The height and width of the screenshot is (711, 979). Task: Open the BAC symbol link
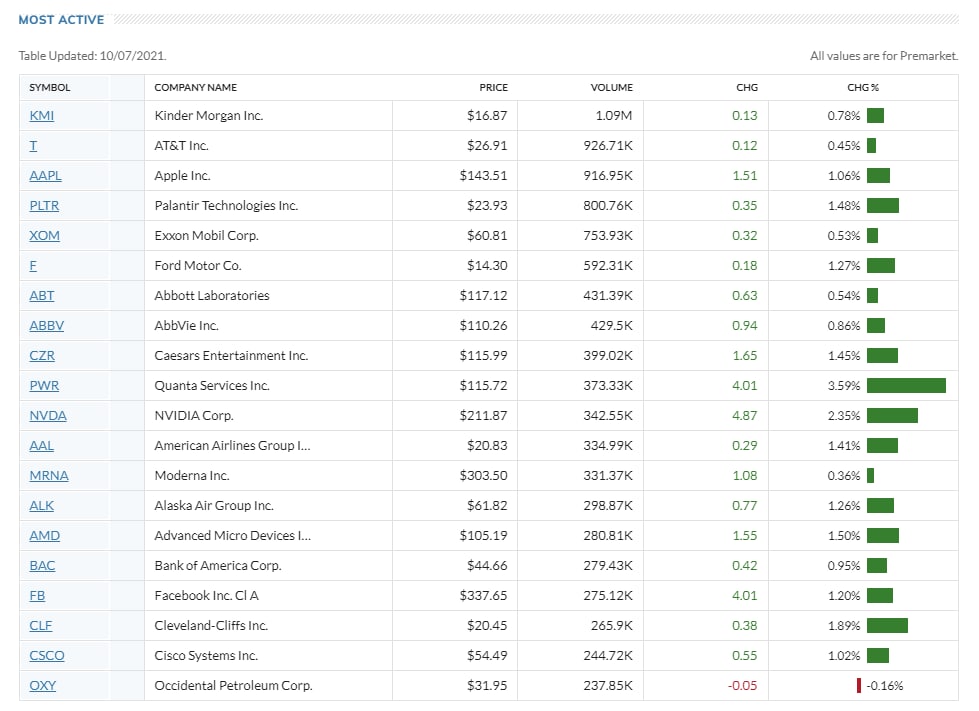(x=42, y=565)
